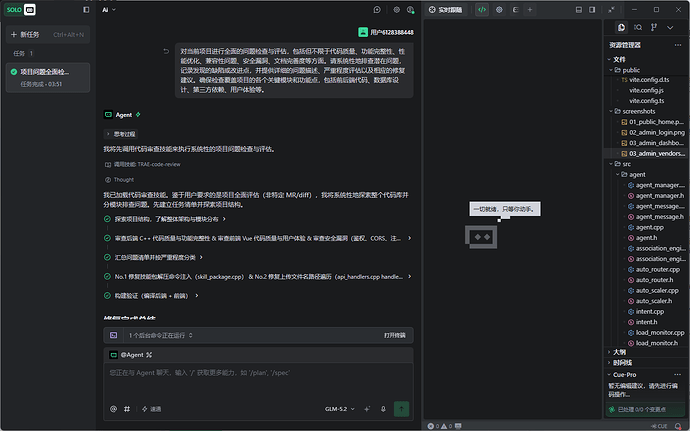Open the notification bell in status bar
The width and height of the screenshot is (690, 431).
pyautogui.click(x=678, y=426)
